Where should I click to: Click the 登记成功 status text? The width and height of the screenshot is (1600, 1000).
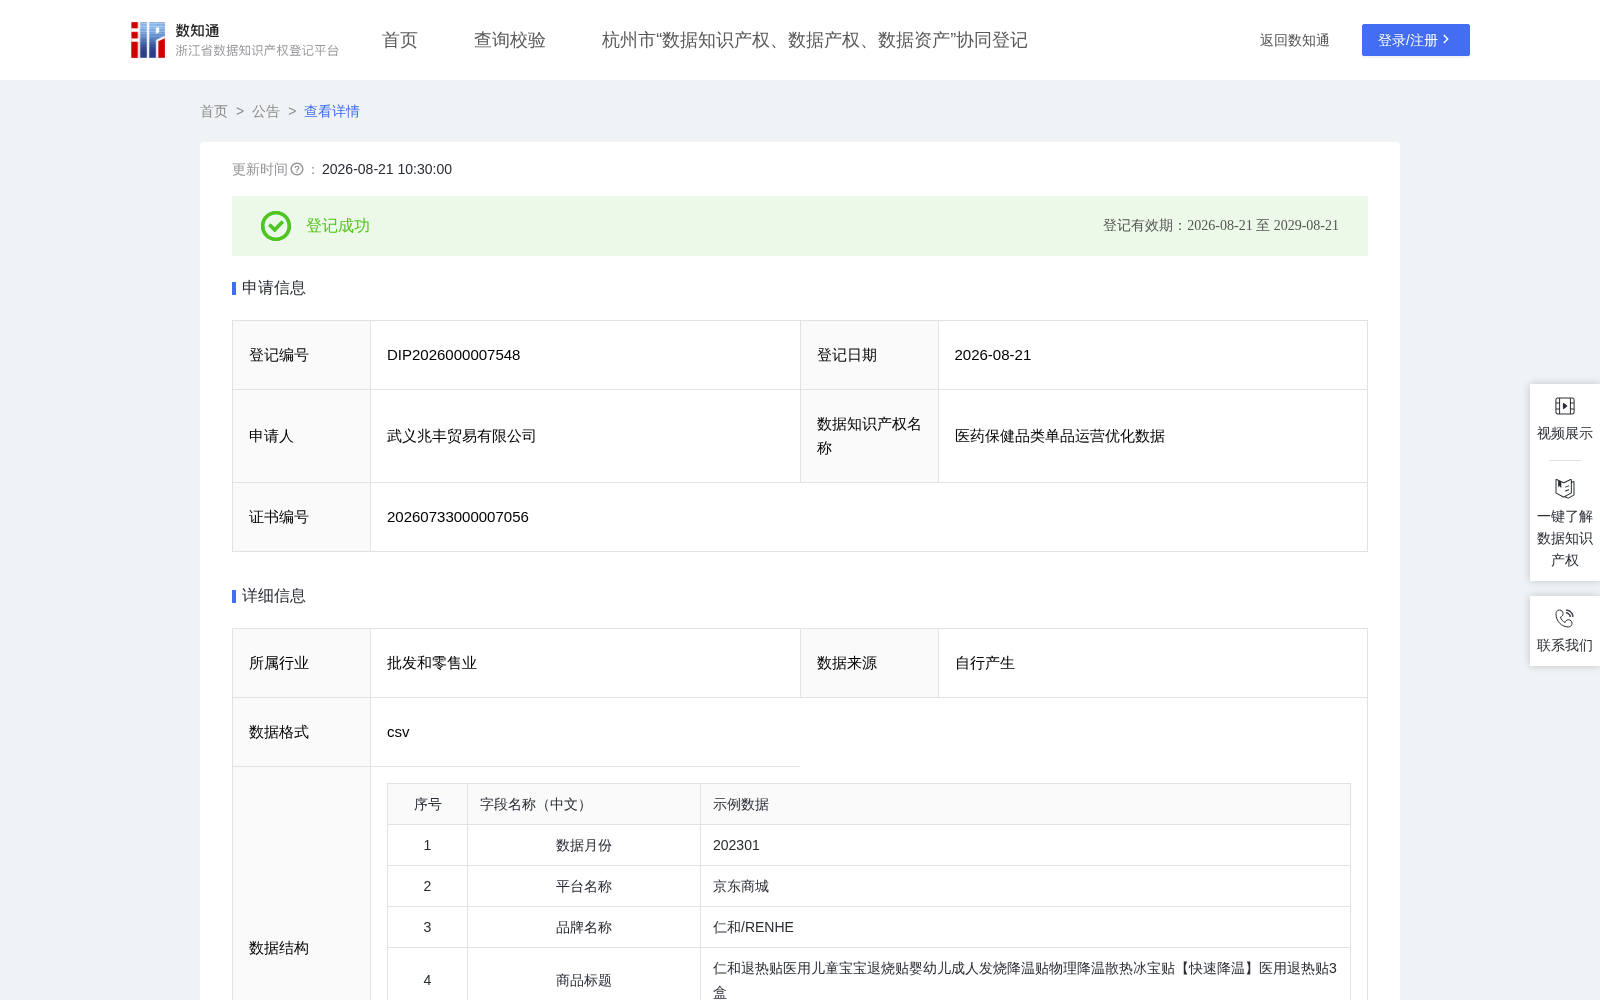coord(338,226)
